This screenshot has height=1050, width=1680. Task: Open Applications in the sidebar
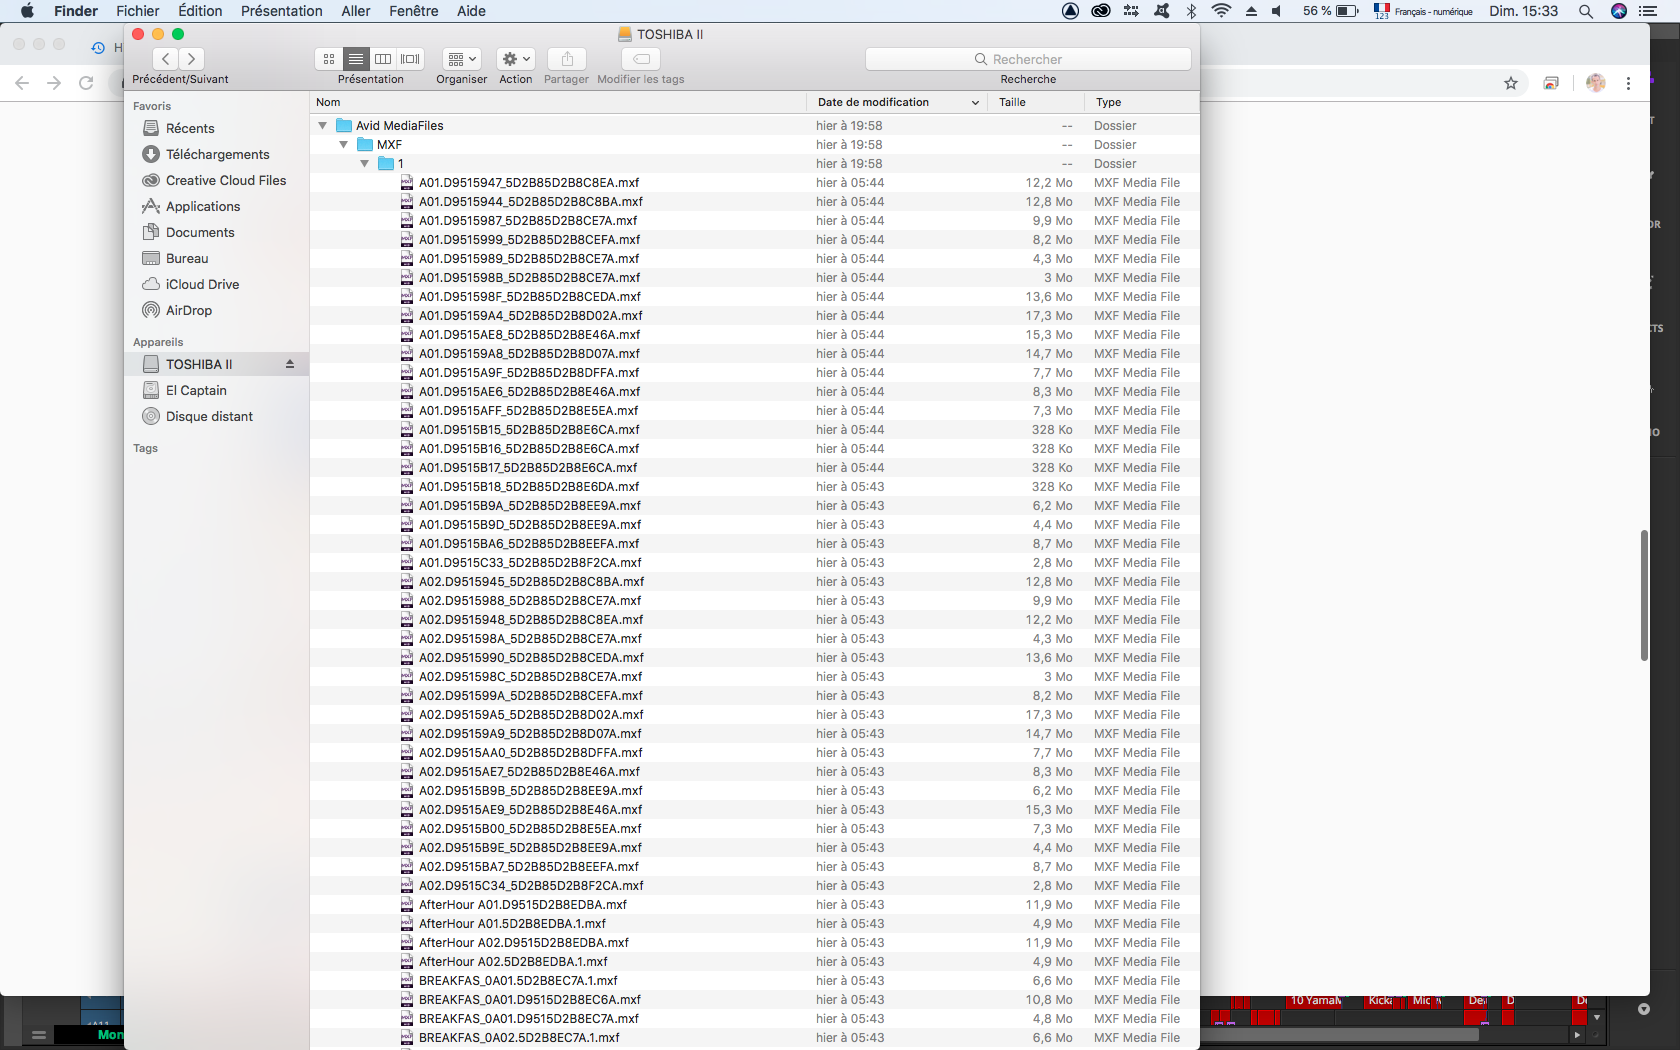tap(203, 206)
